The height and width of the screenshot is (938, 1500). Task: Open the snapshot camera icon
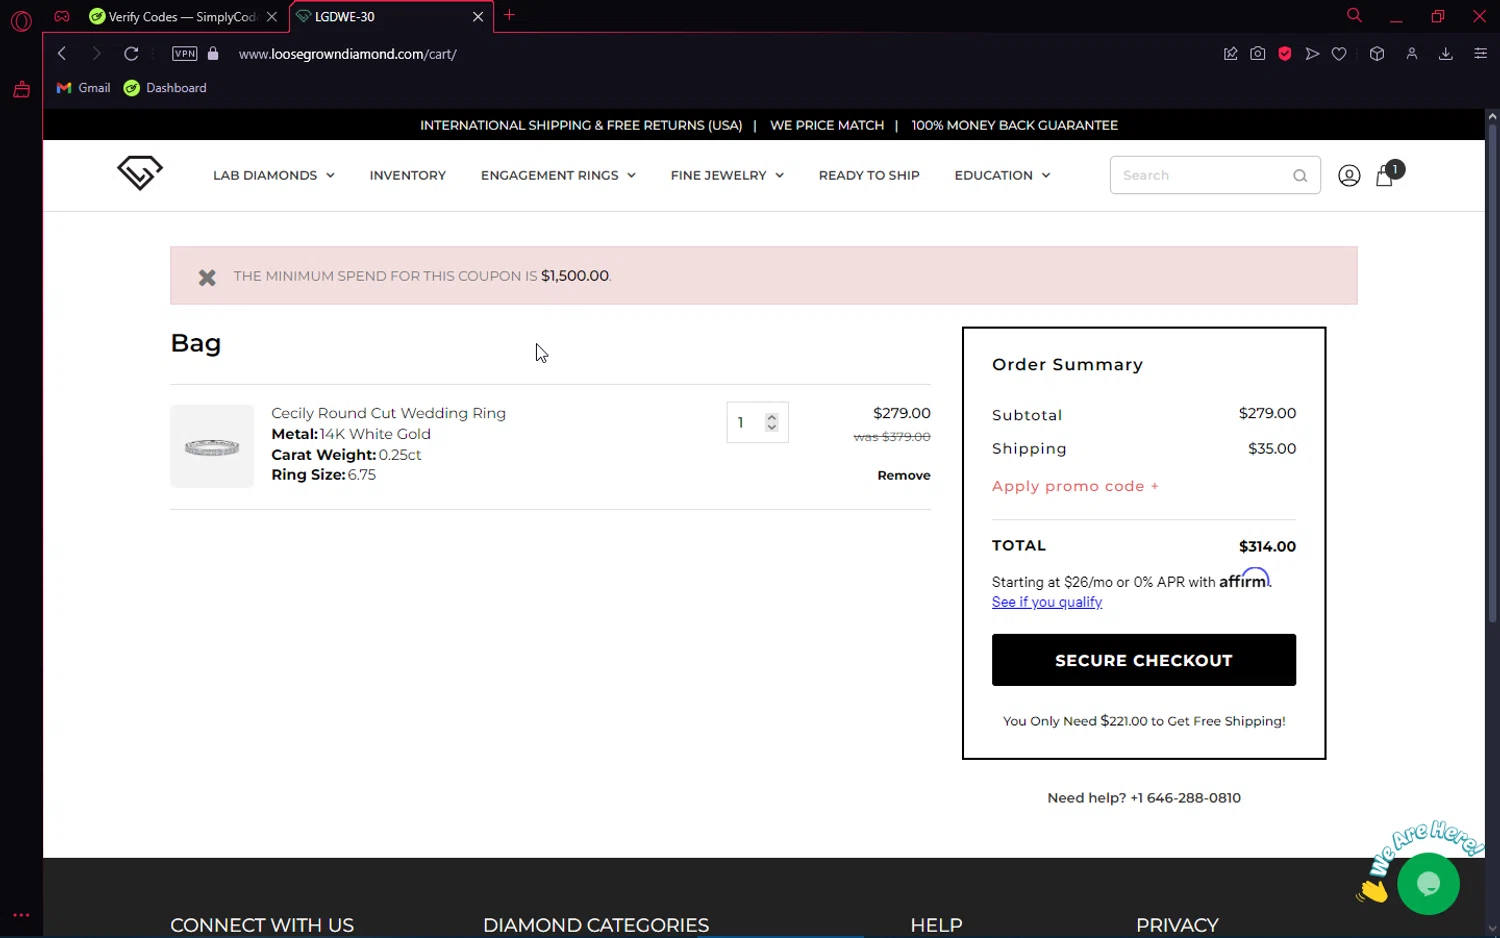coord(1257,54)
